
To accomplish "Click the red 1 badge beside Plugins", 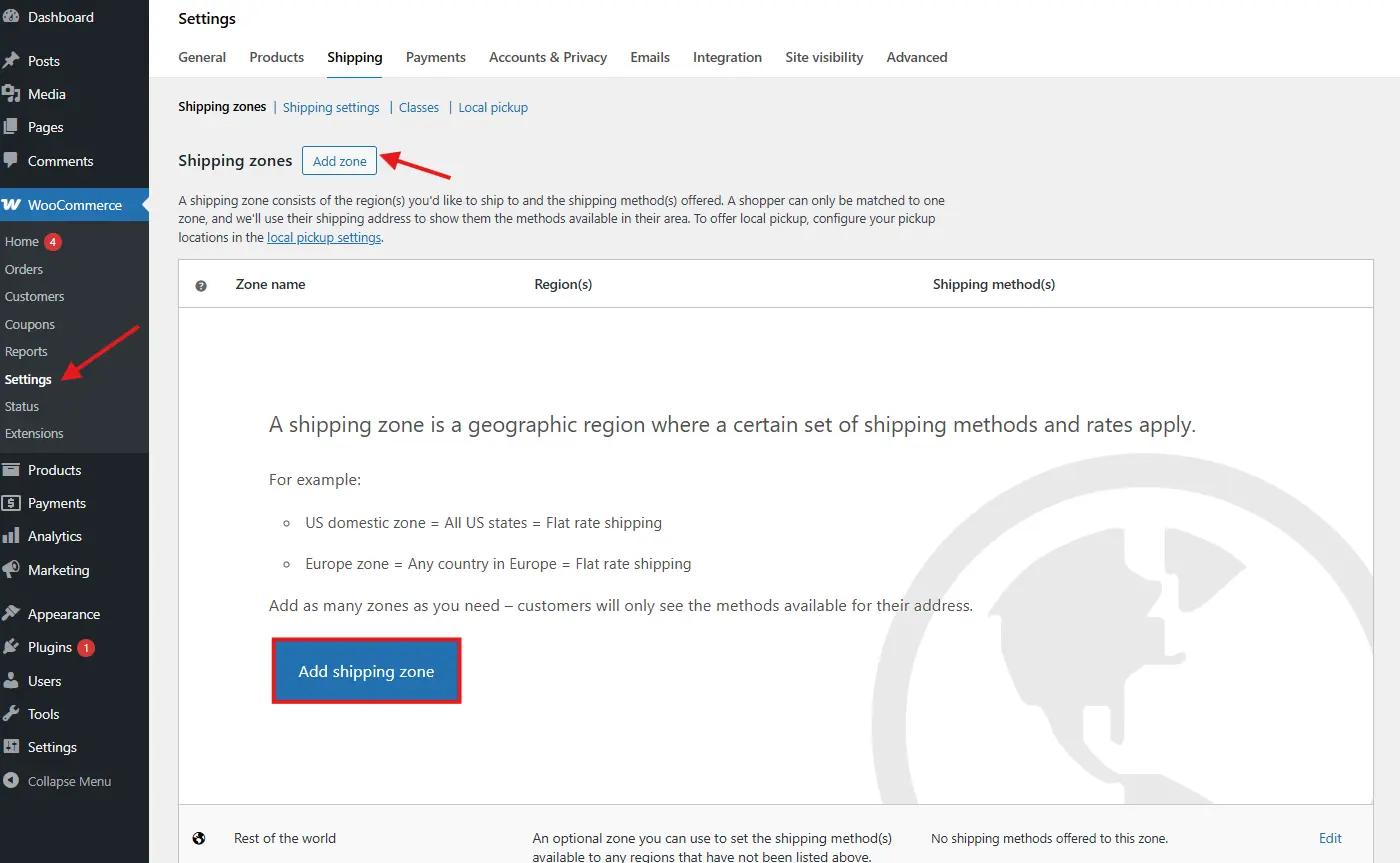I will (x=86, y=647).
